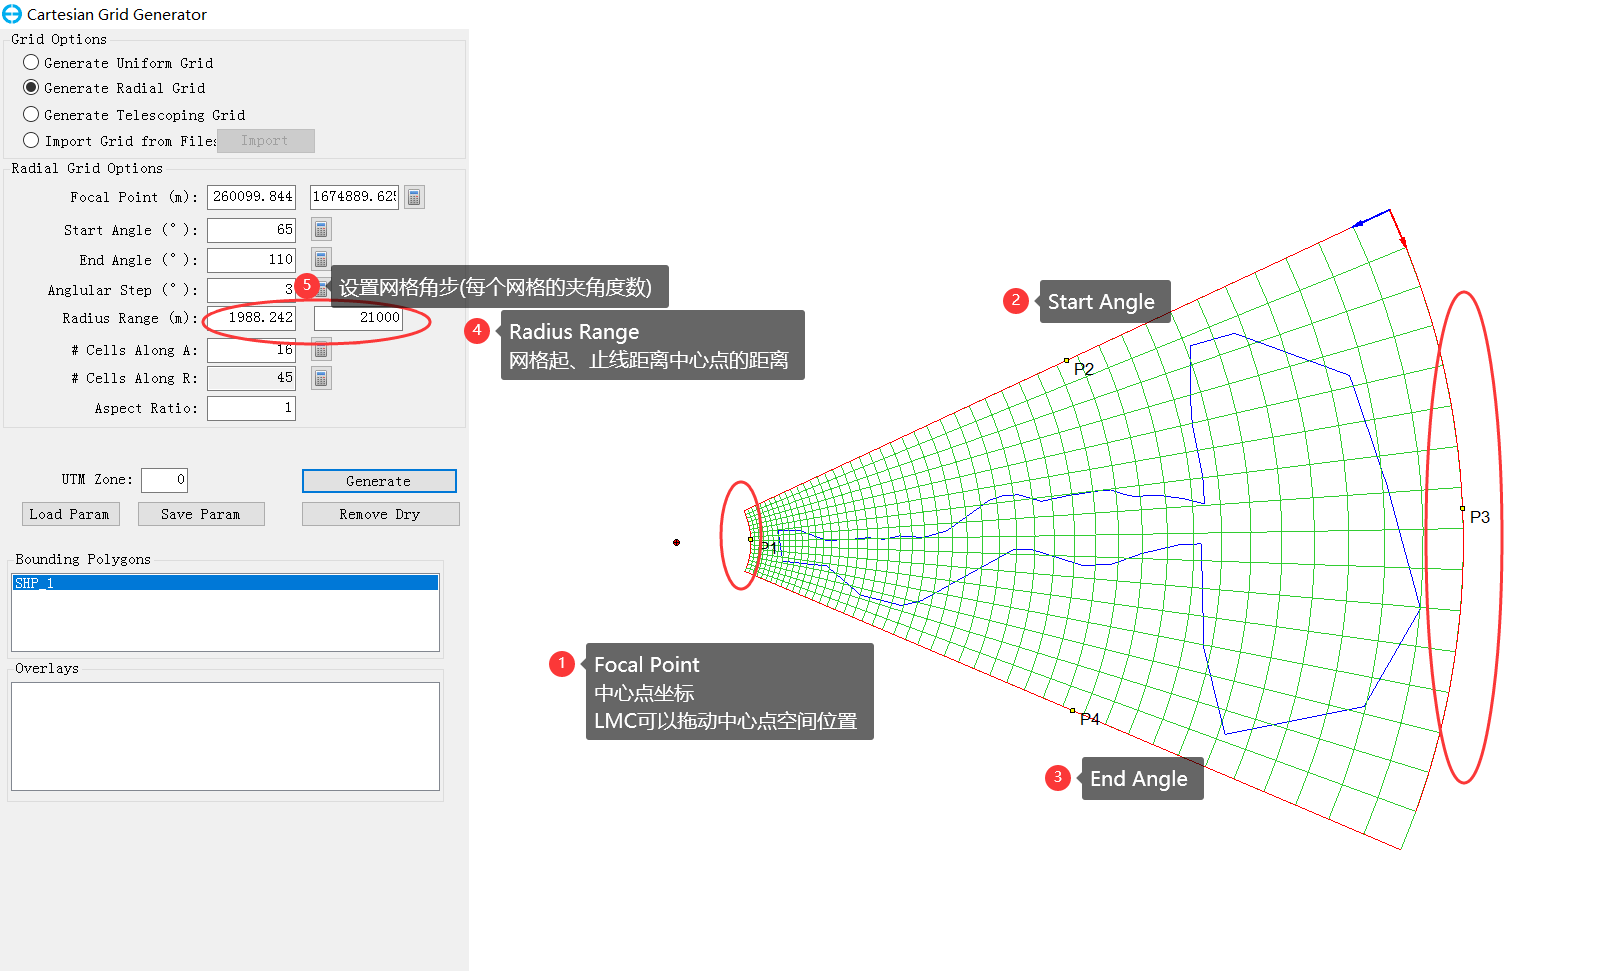
Task: Click calculator icon beside End Angle
Action: click(321, 259)
